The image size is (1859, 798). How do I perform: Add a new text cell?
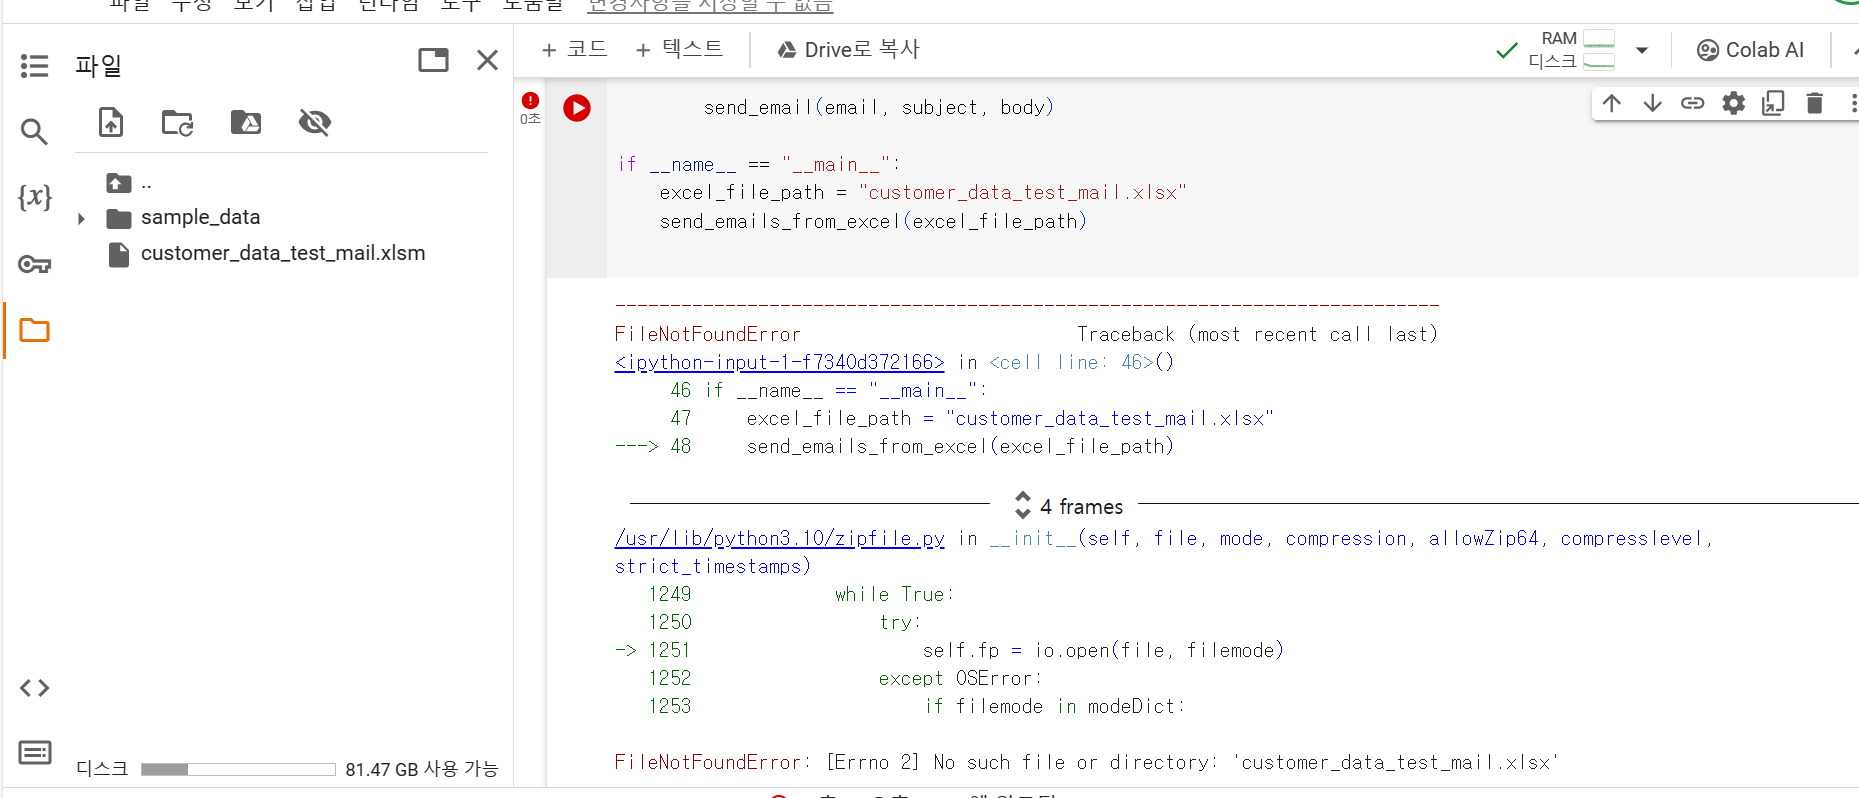(x=679, y=49)
